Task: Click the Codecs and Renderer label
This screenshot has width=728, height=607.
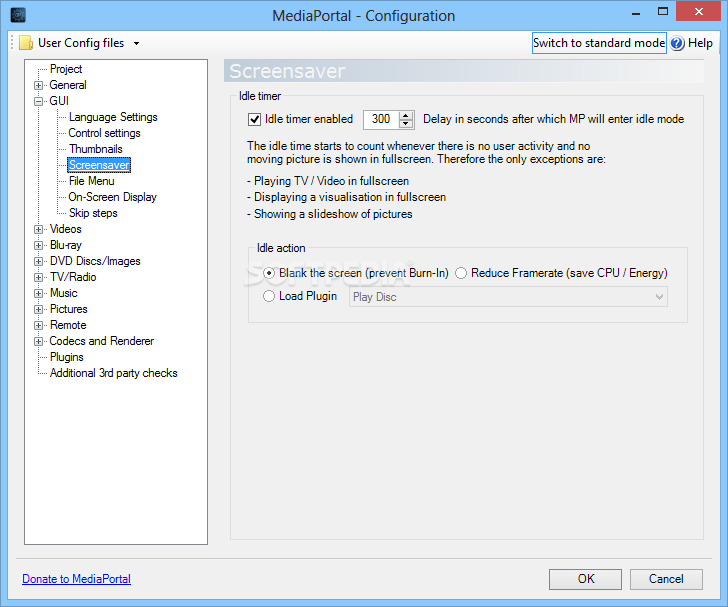Action: 102,341
